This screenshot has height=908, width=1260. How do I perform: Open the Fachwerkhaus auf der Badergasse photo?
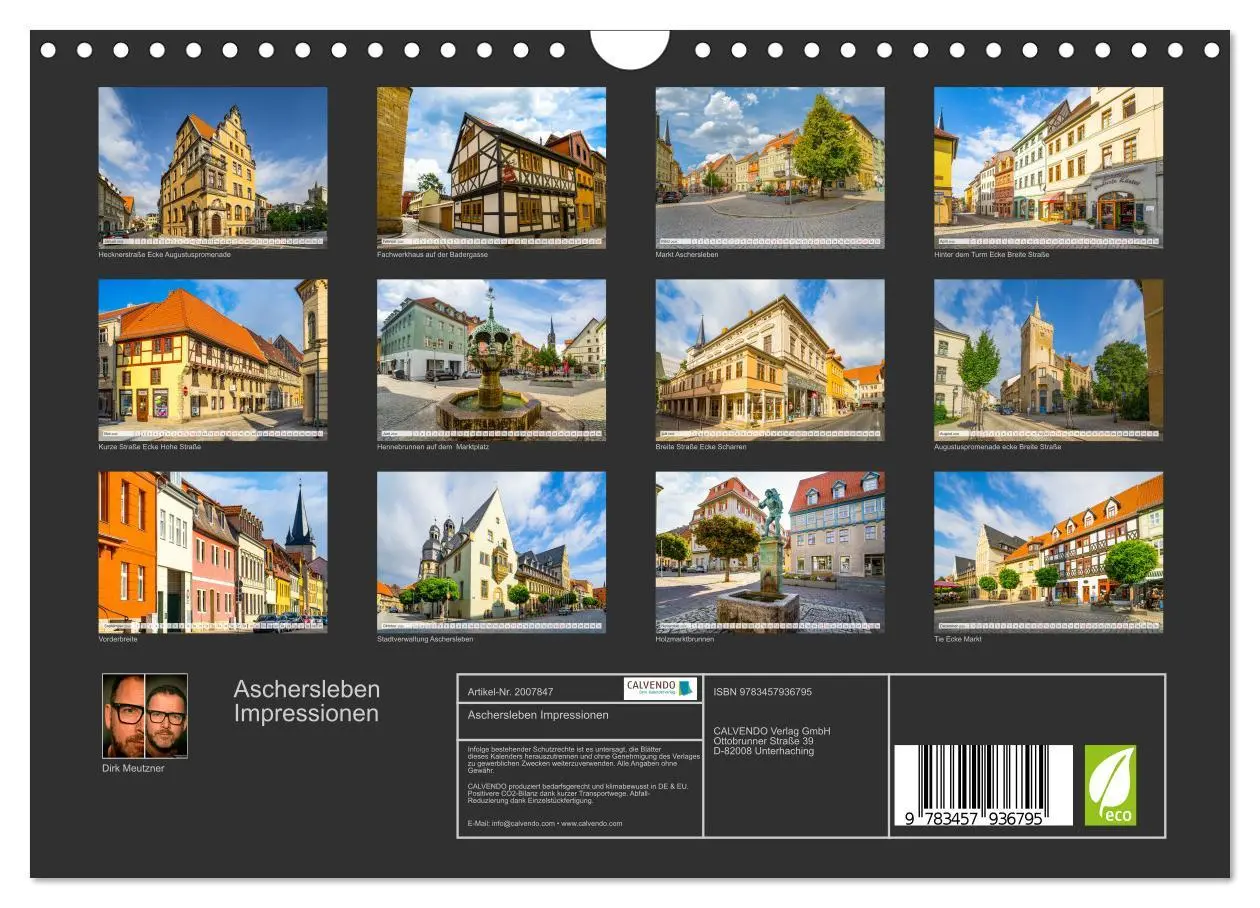[x=491, y=167]
